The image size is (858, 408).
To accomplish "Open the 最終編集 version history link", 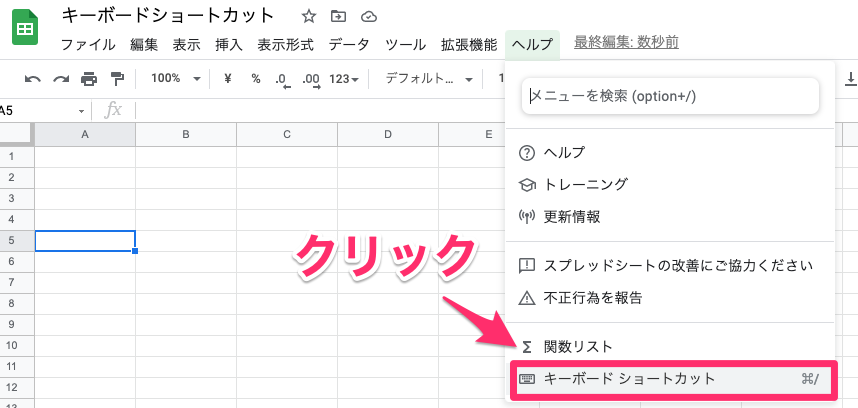I will 626,43.
